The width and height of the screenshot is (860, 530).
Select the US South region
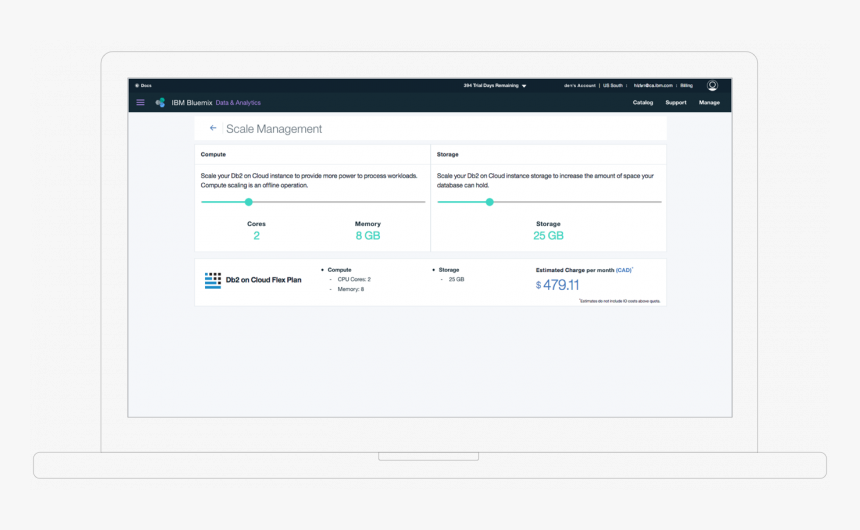click(x=613, y=86)
